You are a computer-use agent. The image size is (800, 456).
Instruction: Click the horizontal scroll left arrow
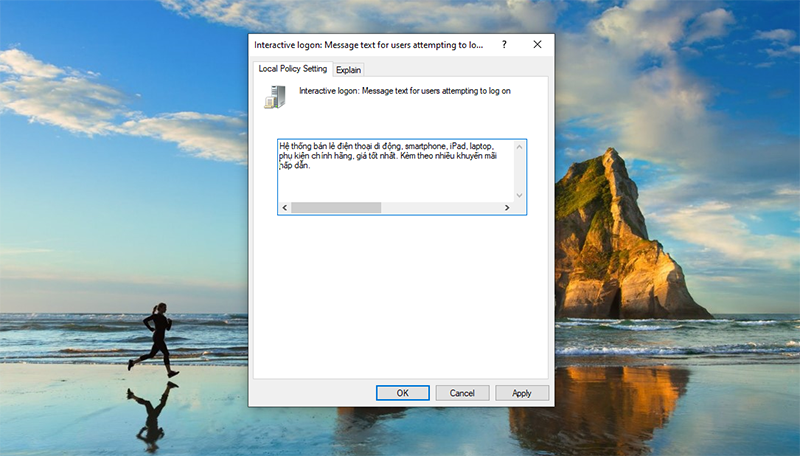[285, 208]
